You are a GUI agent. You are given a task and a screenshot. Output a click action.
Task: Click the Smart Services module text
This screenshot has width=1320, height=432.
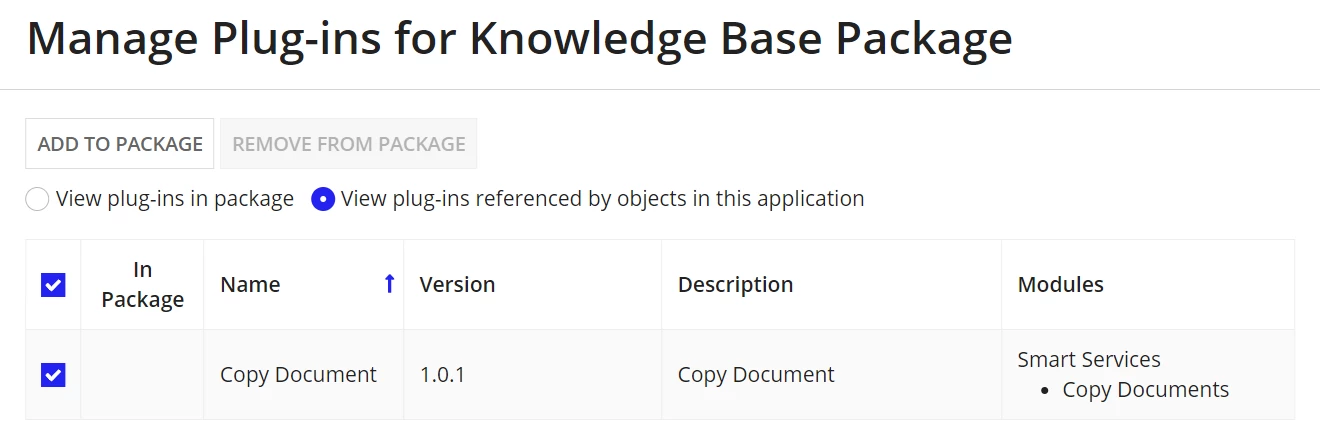(1089, 359)
